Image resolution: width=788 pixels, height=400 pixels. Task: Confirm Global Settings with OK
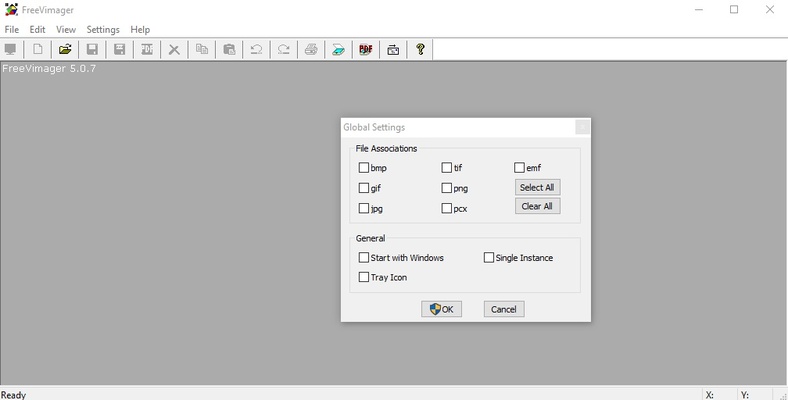click(442, 309)
